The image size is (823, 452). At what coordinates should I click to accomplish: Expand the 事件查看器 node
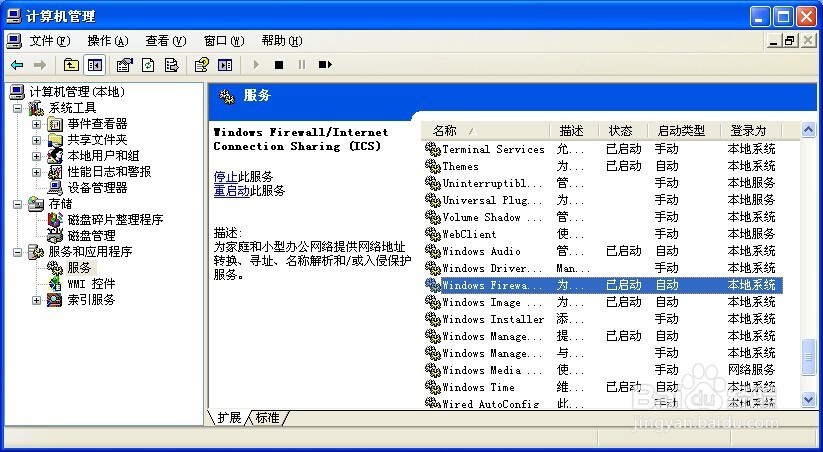click(x=36, y=124)
